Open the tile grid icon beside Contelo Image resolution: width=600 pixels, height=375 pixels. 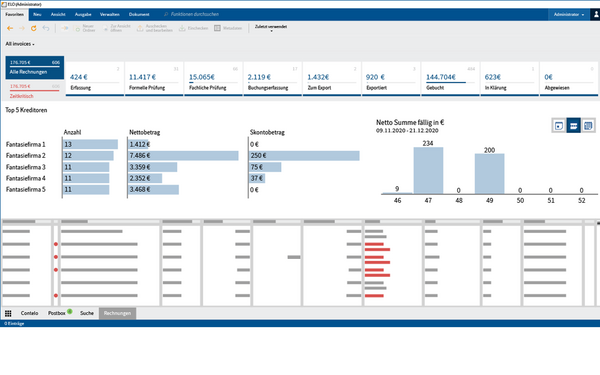(x=8, y=313)
